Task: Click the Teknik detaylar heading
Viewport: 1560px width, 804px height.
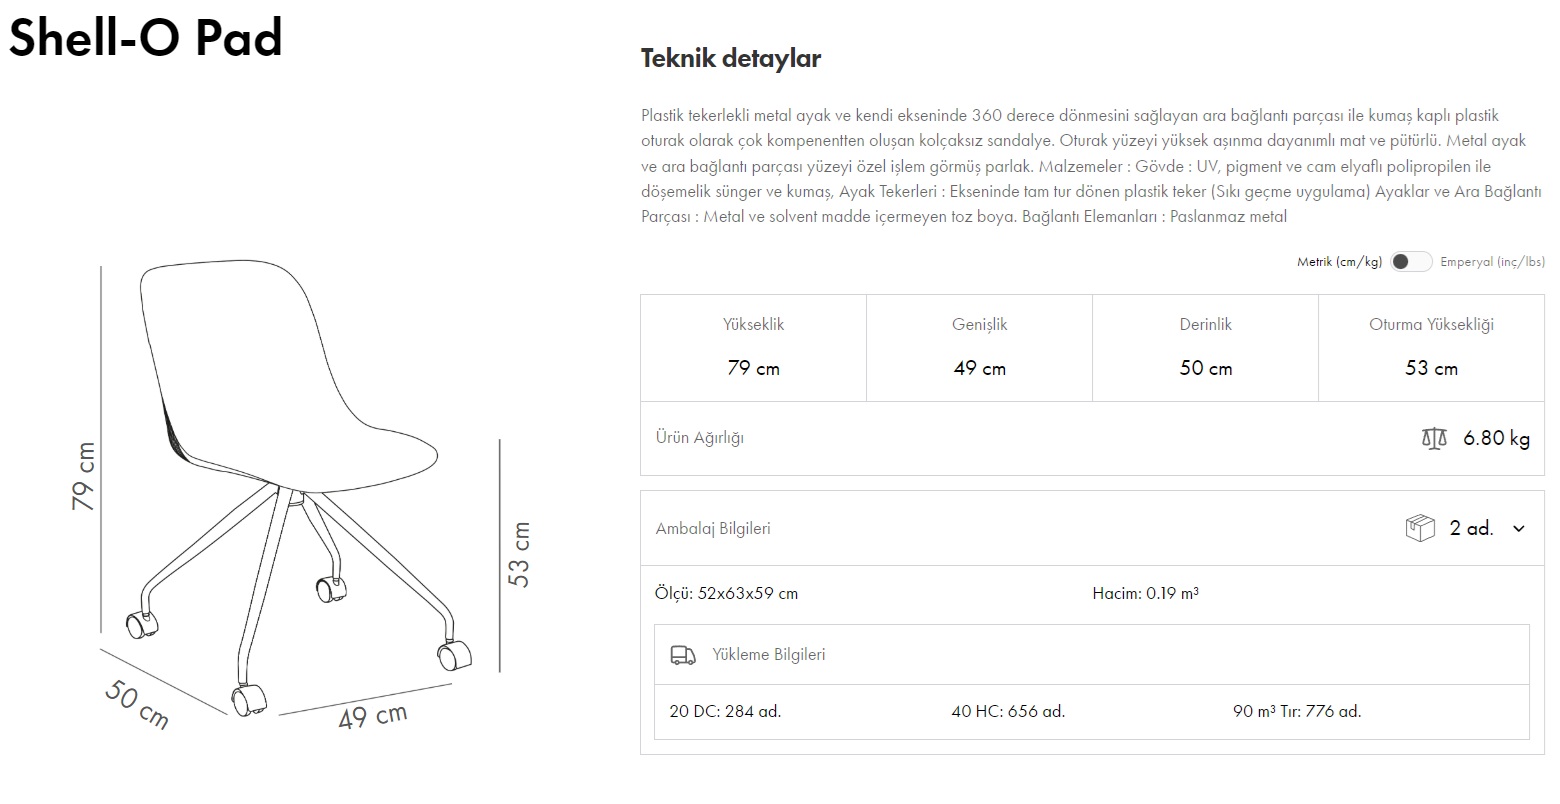Action: click(x=730, y=58)
